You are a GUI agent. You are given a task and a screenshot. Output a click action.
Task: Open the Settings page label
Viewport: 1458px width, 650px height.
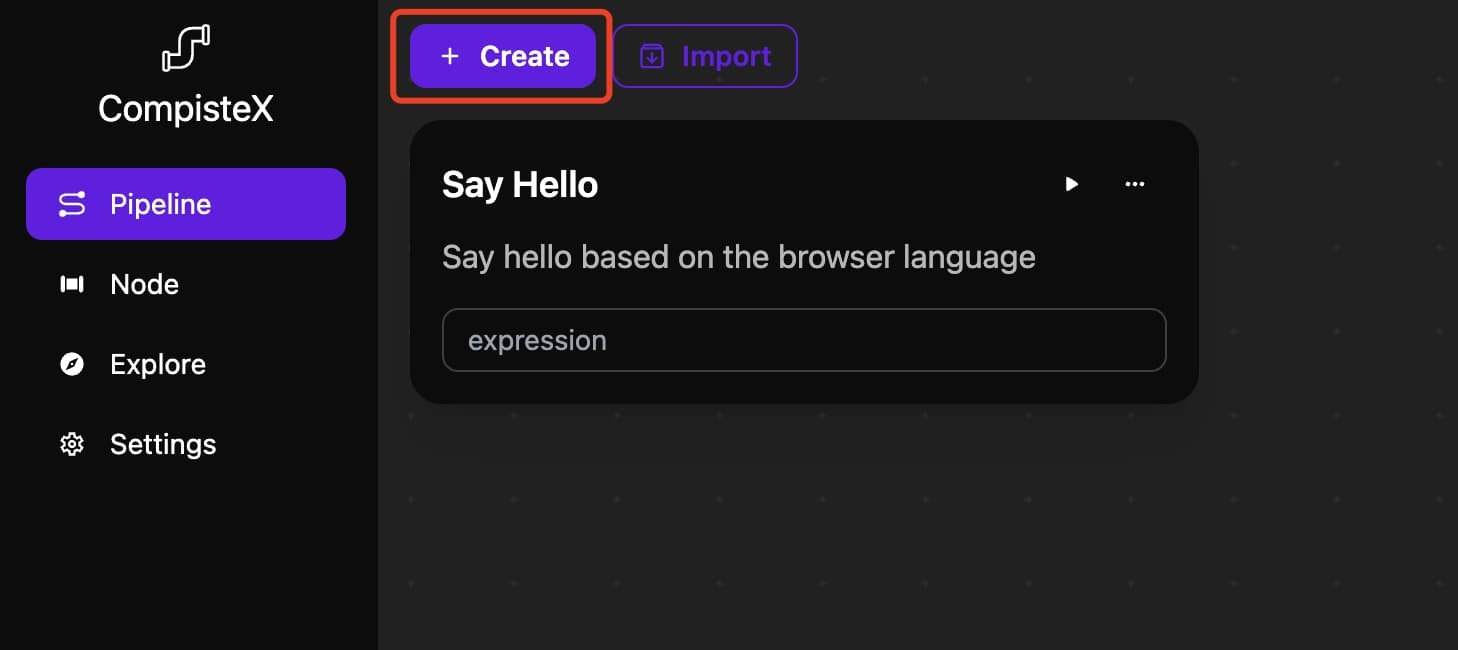(163, 444)
